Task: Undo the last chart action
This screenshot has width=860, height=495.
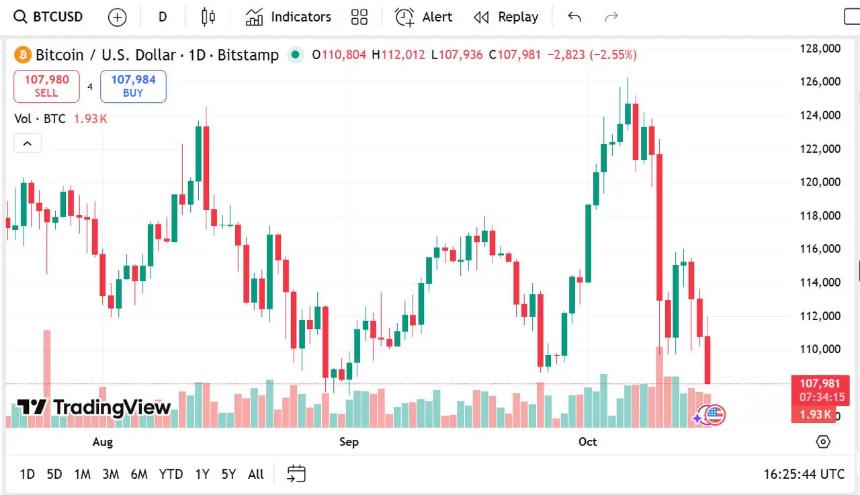Action: coord(574,17)
